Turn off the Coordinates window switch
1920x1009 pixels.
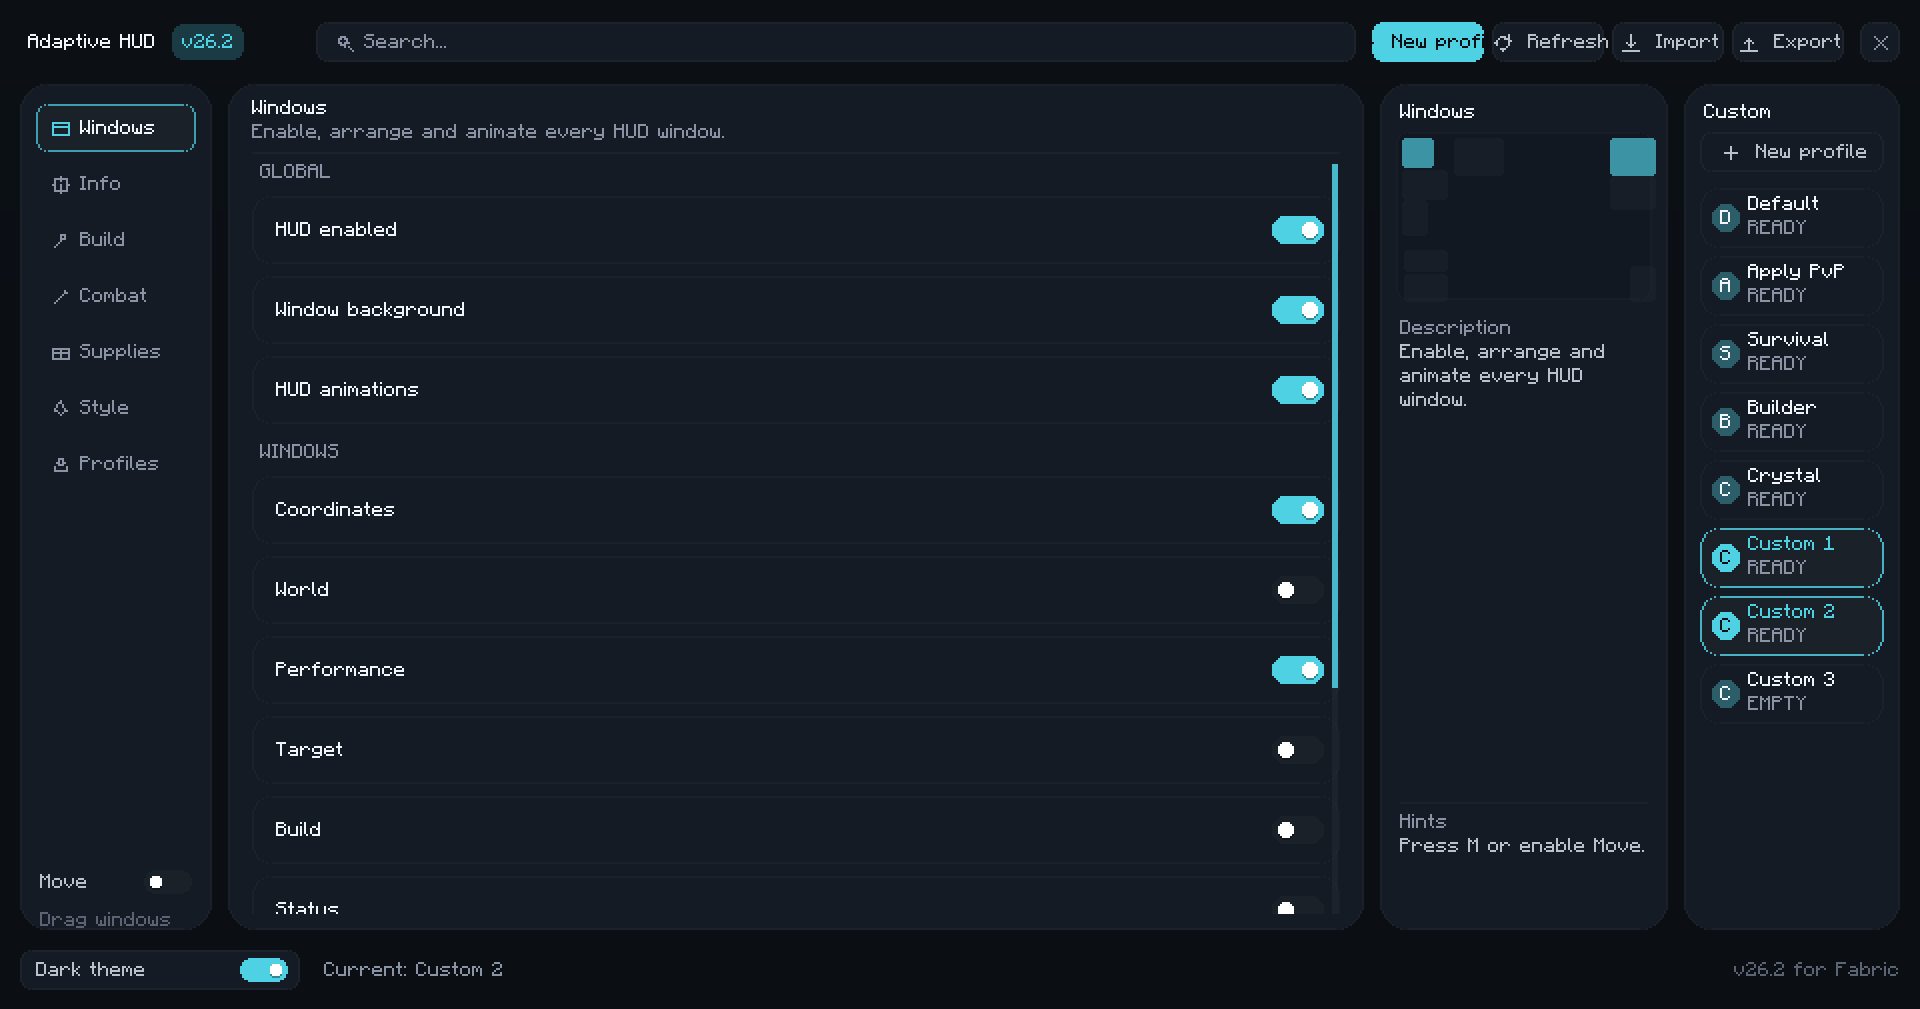(x=1298, y=510)
